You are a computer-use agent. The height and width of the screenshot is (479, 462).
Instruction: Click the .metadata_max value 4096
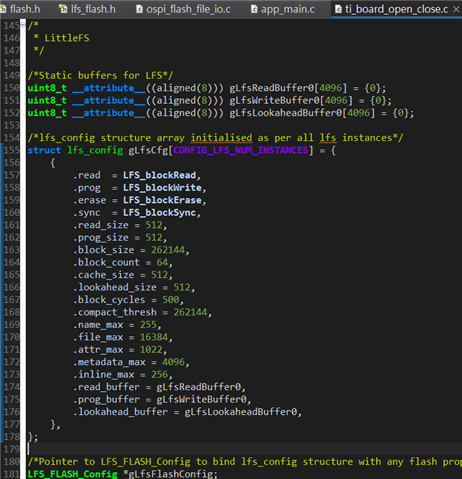pos(173,362)
